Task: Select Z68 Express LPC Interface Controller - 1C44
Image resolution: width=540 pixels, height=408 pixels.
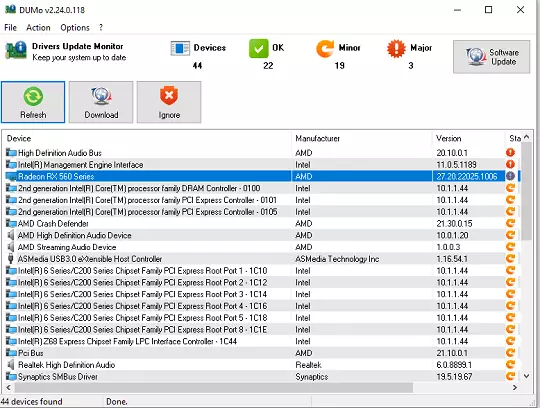Action: (x=262, y=341)
